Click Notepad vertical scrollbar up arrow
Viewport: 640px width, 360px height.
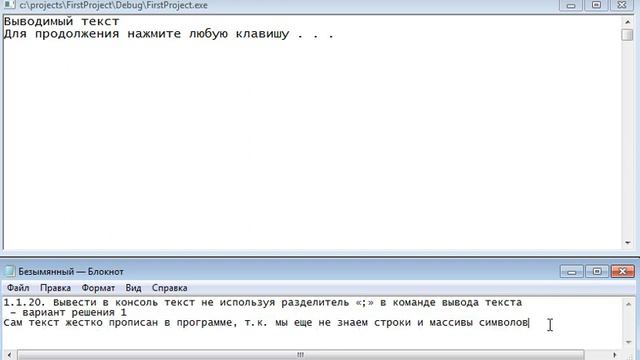pos(628,304)
